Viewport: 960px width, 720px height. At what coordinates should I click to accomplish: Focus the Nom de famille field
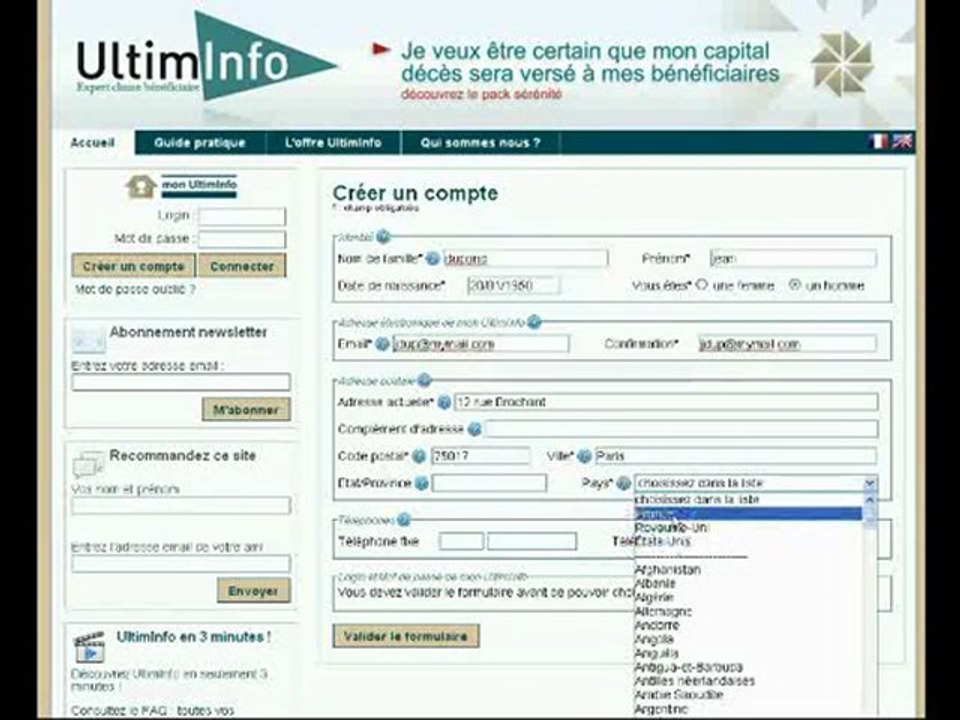525,258
